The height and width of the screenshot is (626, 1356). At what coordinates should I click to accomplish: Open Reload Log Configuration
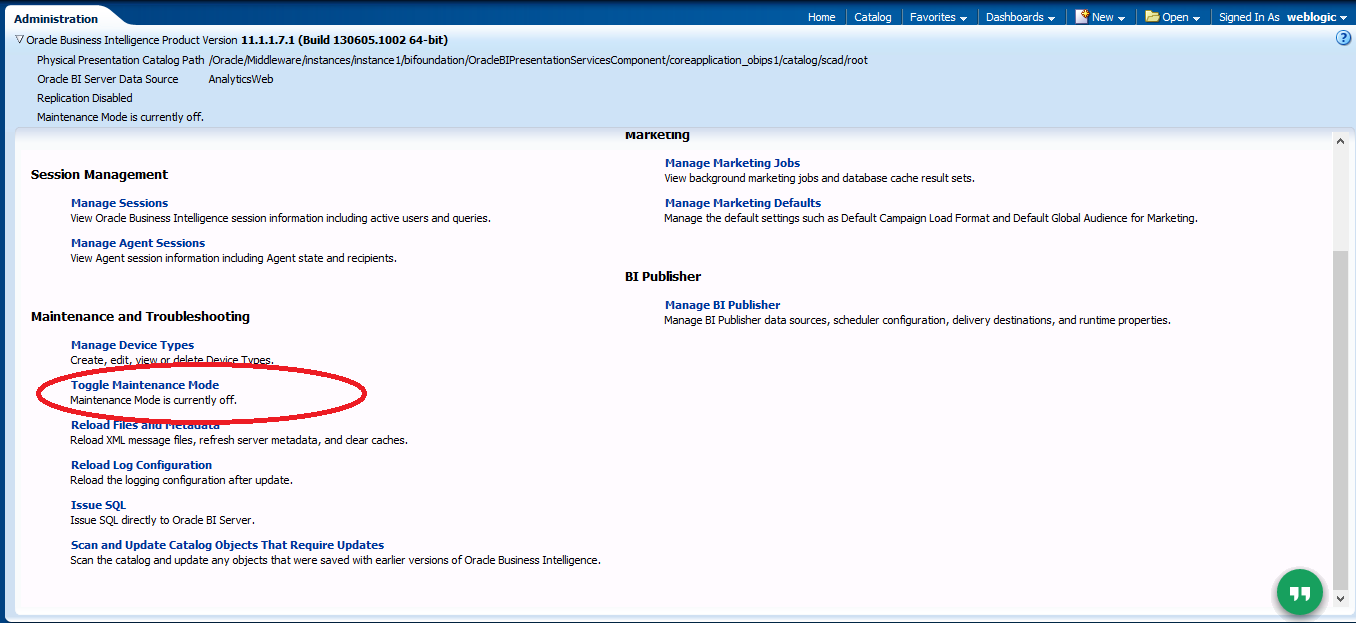click(x=141, y=465)
